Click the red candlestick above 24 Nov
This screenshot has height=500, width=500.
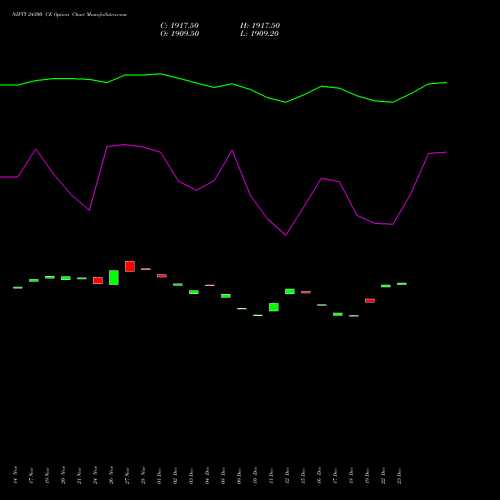coord(98,280)
